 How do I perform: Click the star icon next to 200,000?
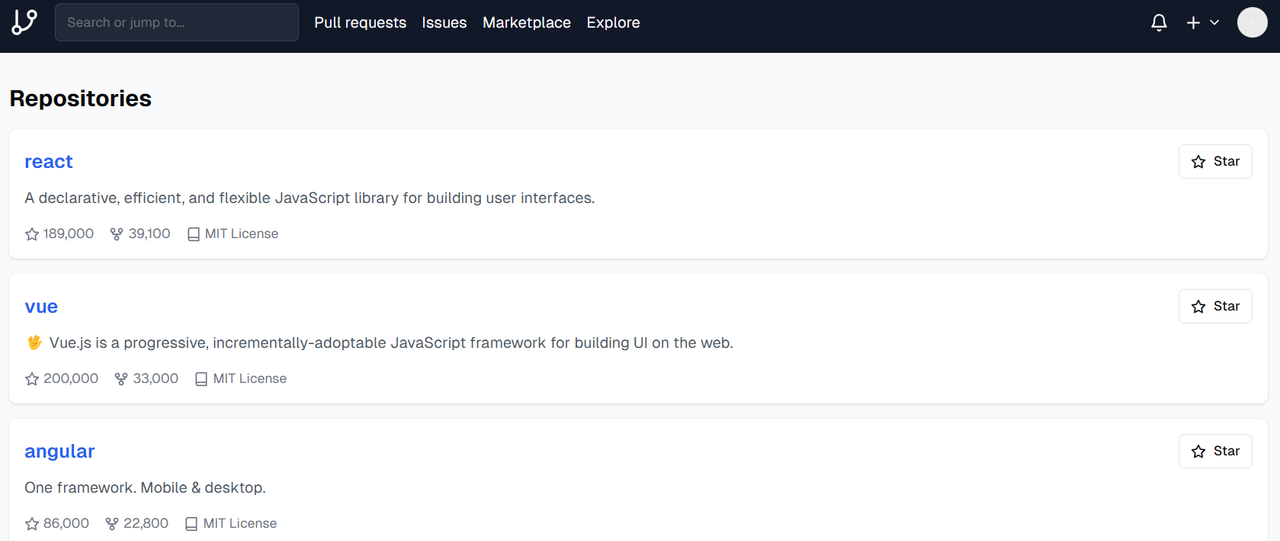coord(32,379)
